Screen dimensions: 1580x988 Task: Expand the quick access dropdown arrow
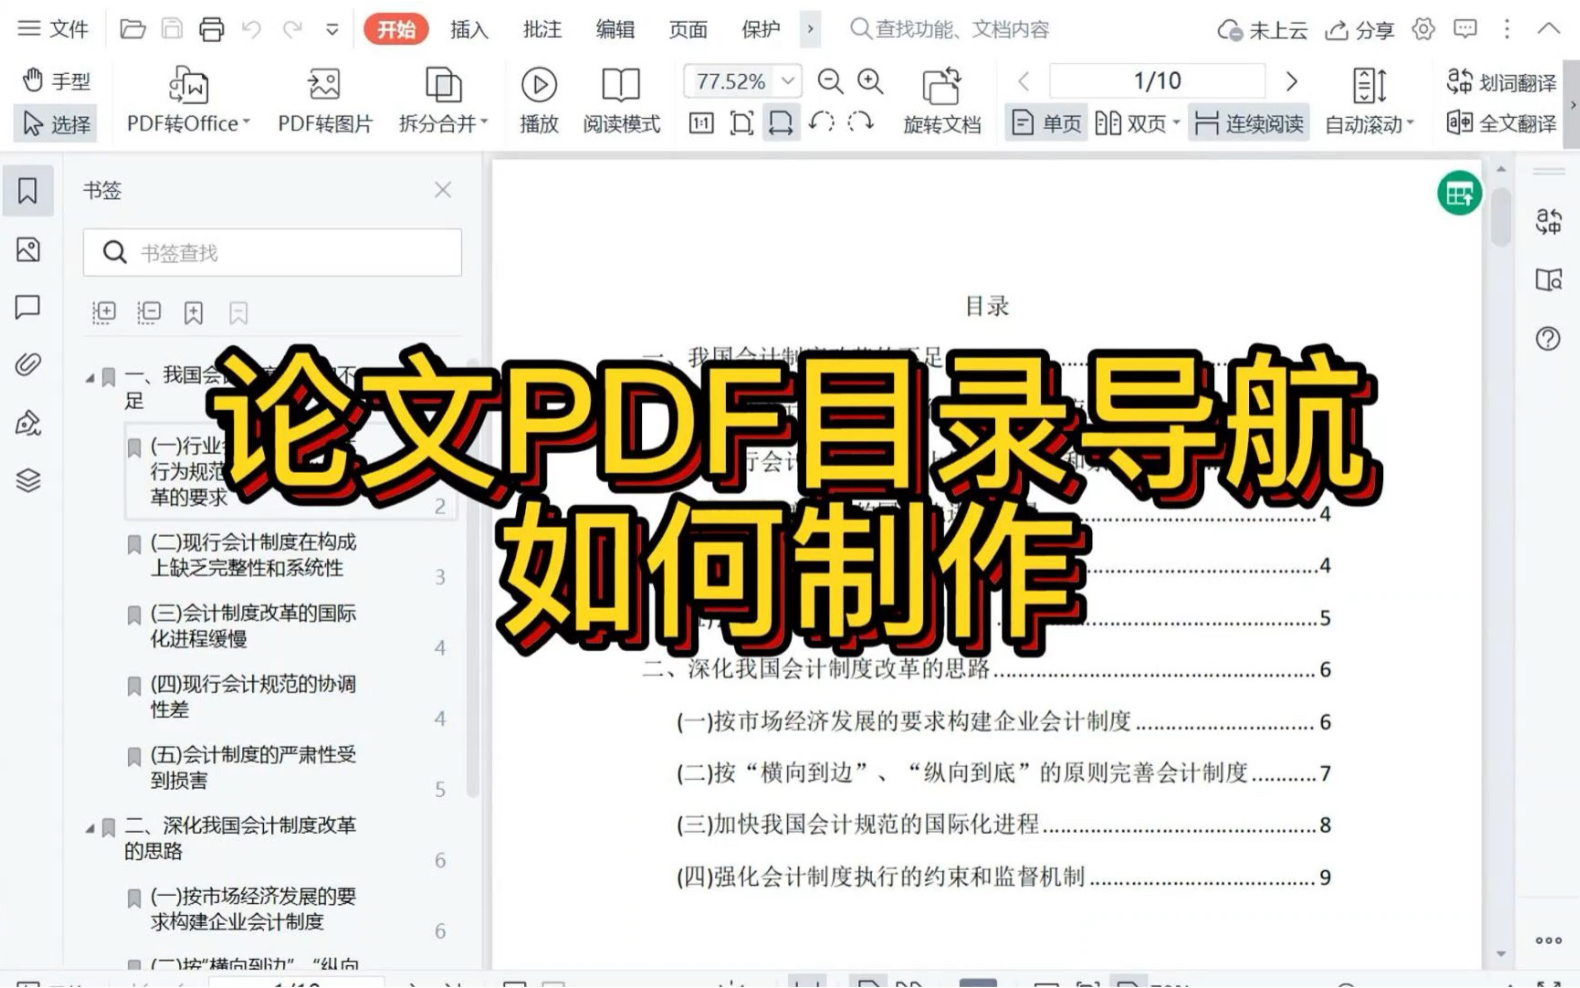[332, 30]
